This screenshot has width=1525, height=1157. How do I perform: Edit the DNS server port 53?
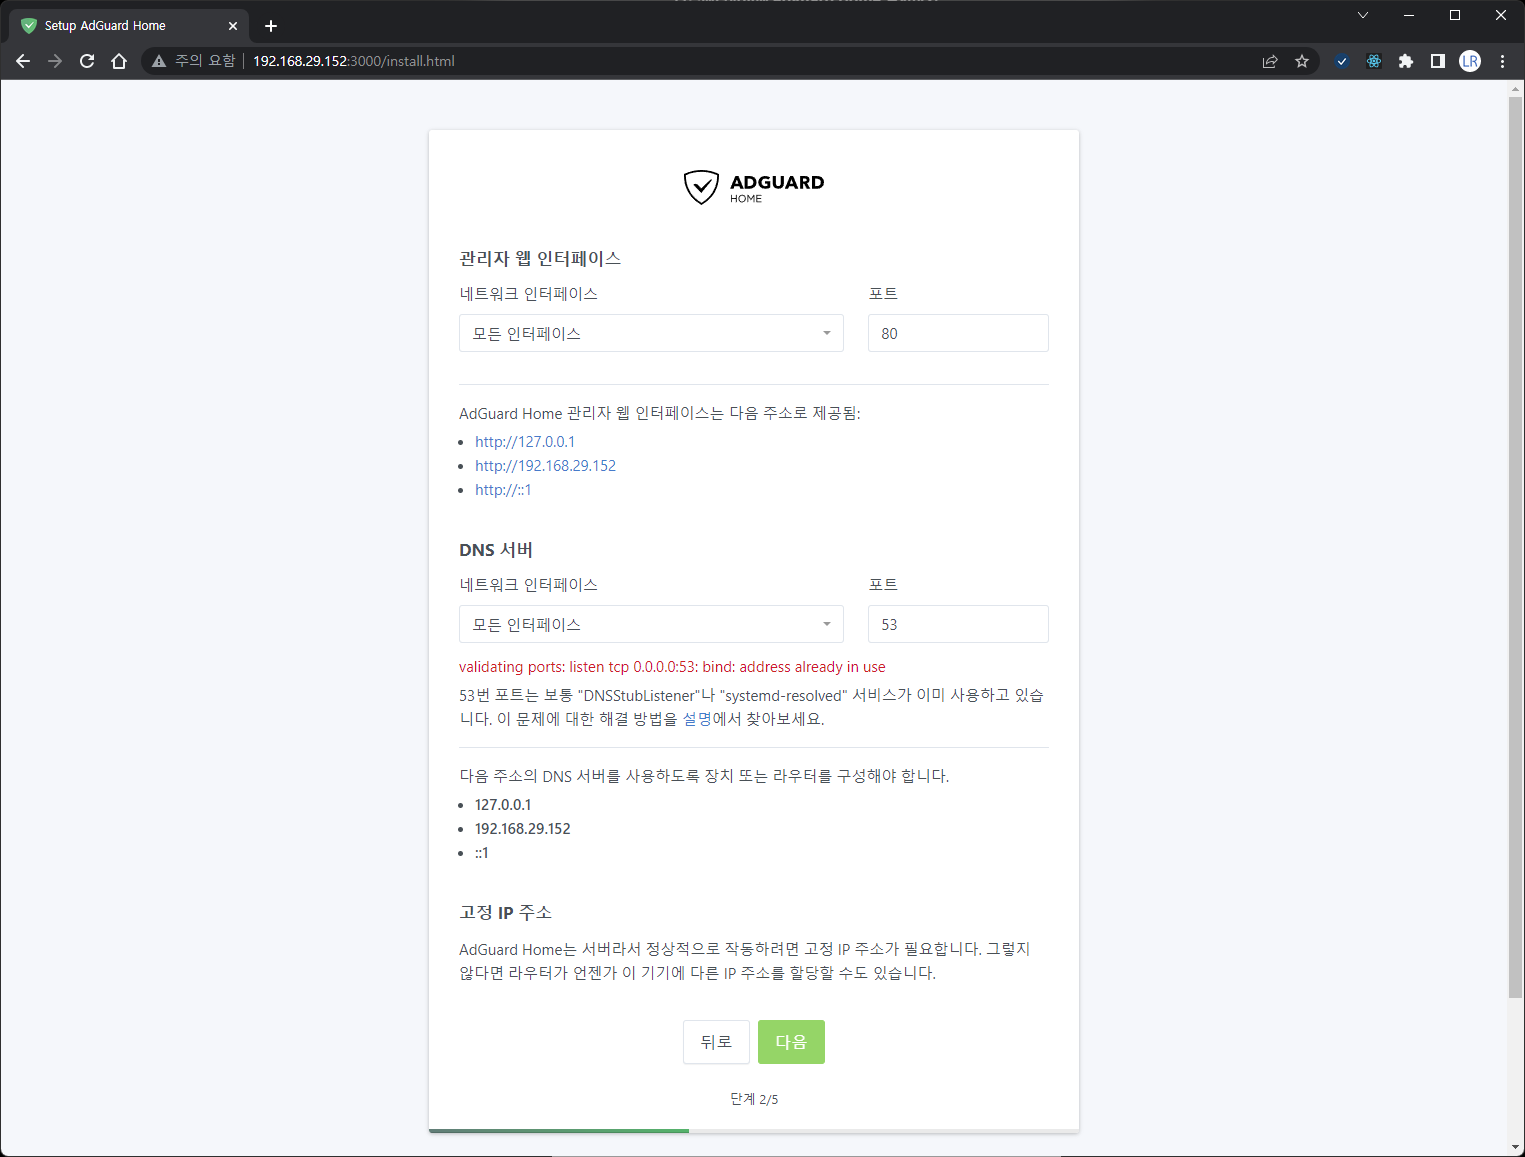(958, 624)
